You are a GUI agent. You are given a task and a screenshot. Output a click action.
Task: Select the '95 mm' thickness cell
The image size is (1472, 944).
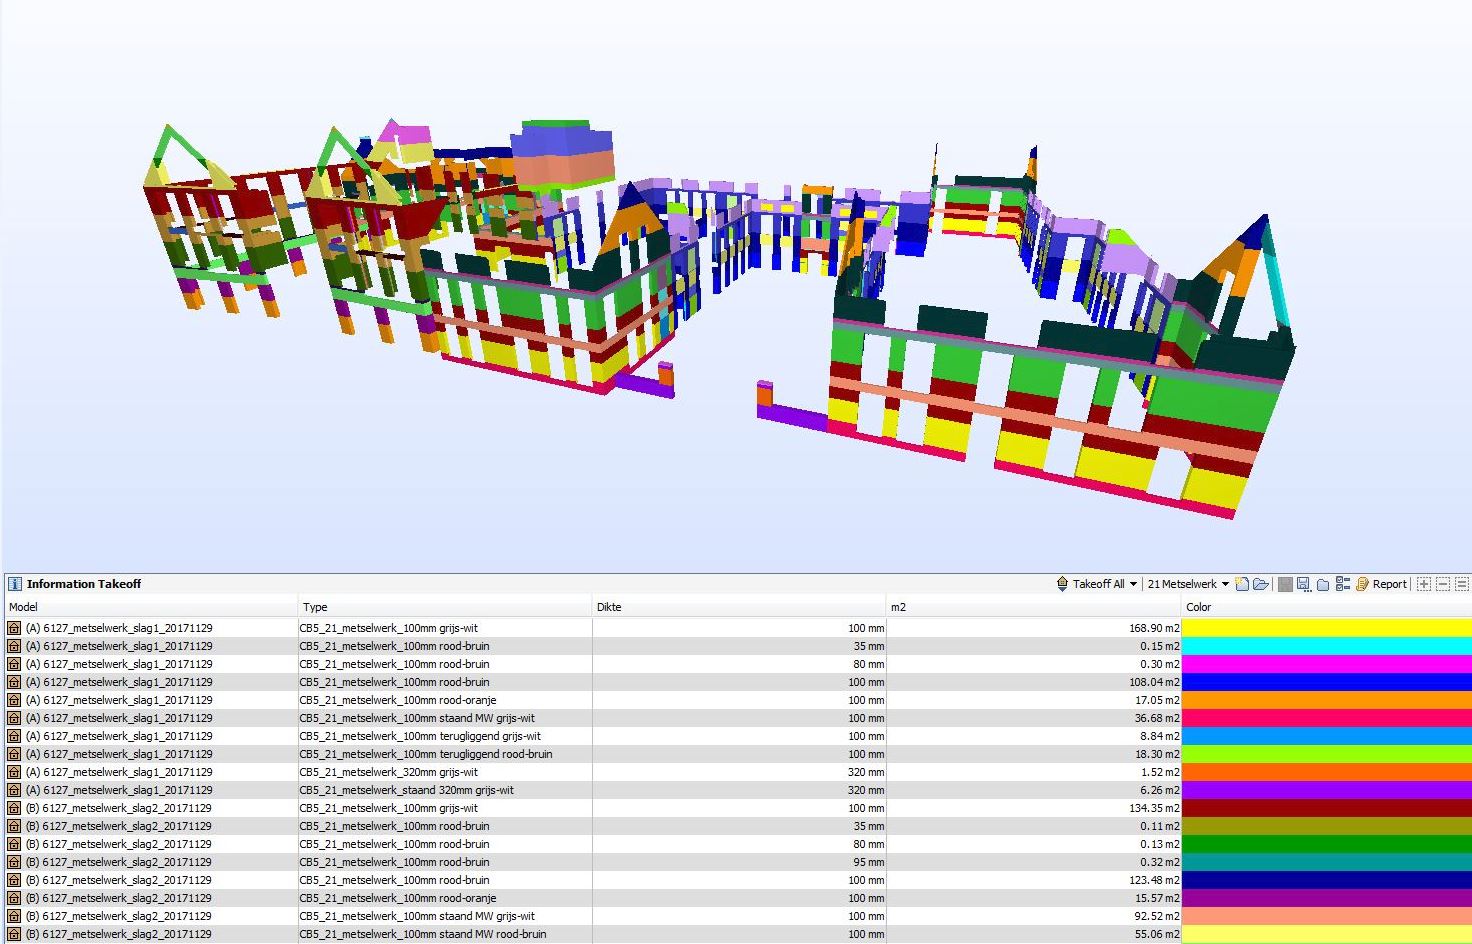739,862
